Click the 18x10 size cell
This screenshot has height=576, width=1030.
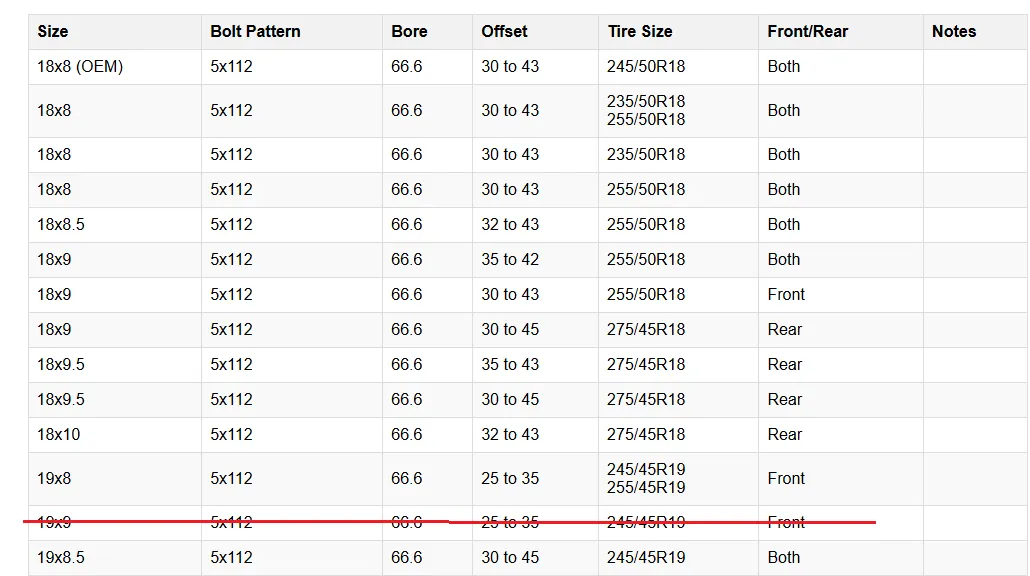(x=59, y=434)
